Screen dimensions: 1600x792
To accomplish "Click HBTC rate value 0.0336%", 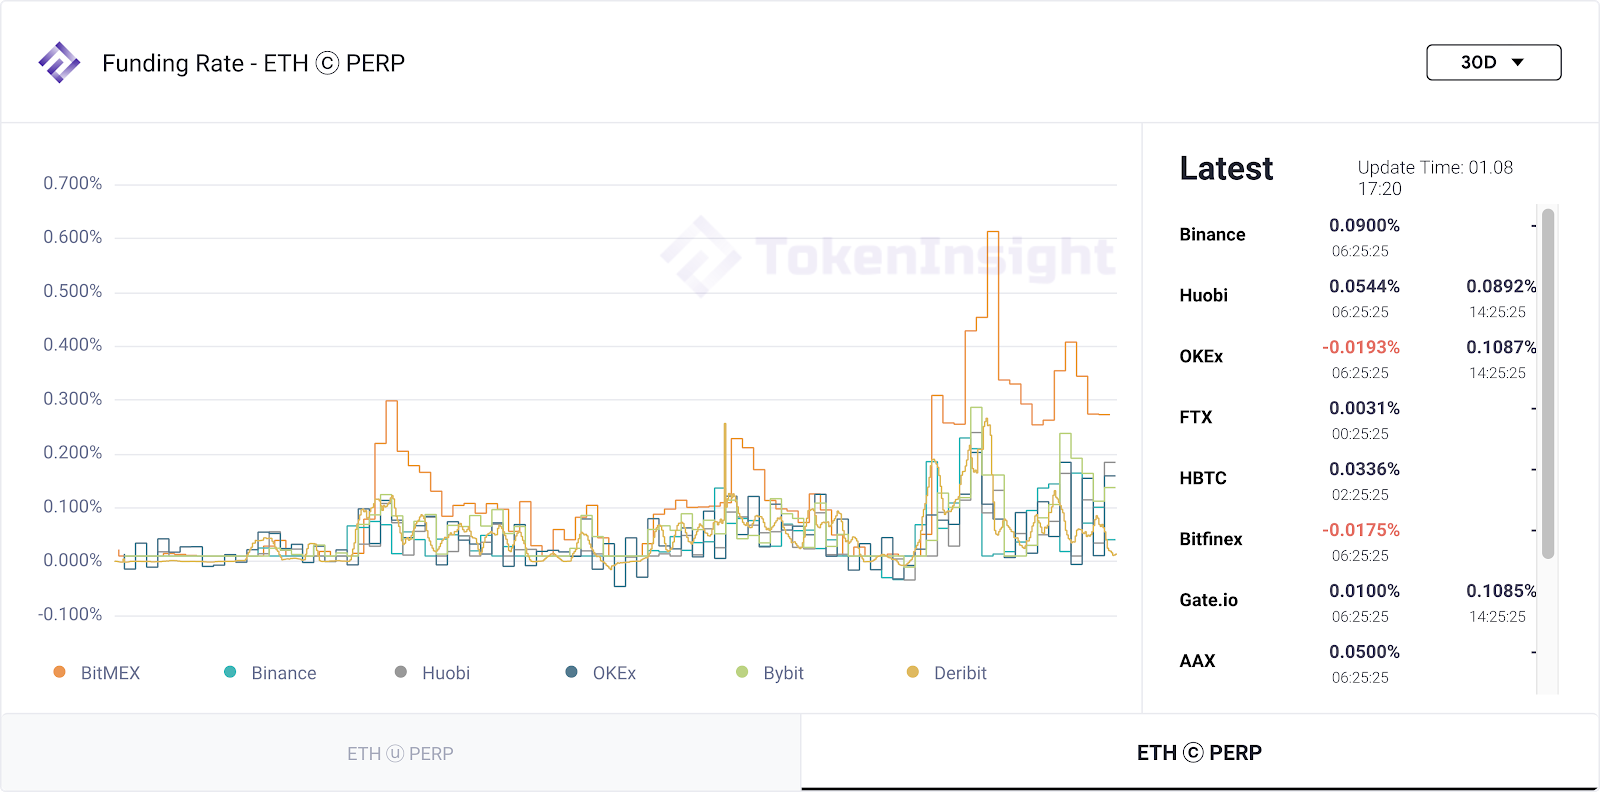I will point(1364,469).
